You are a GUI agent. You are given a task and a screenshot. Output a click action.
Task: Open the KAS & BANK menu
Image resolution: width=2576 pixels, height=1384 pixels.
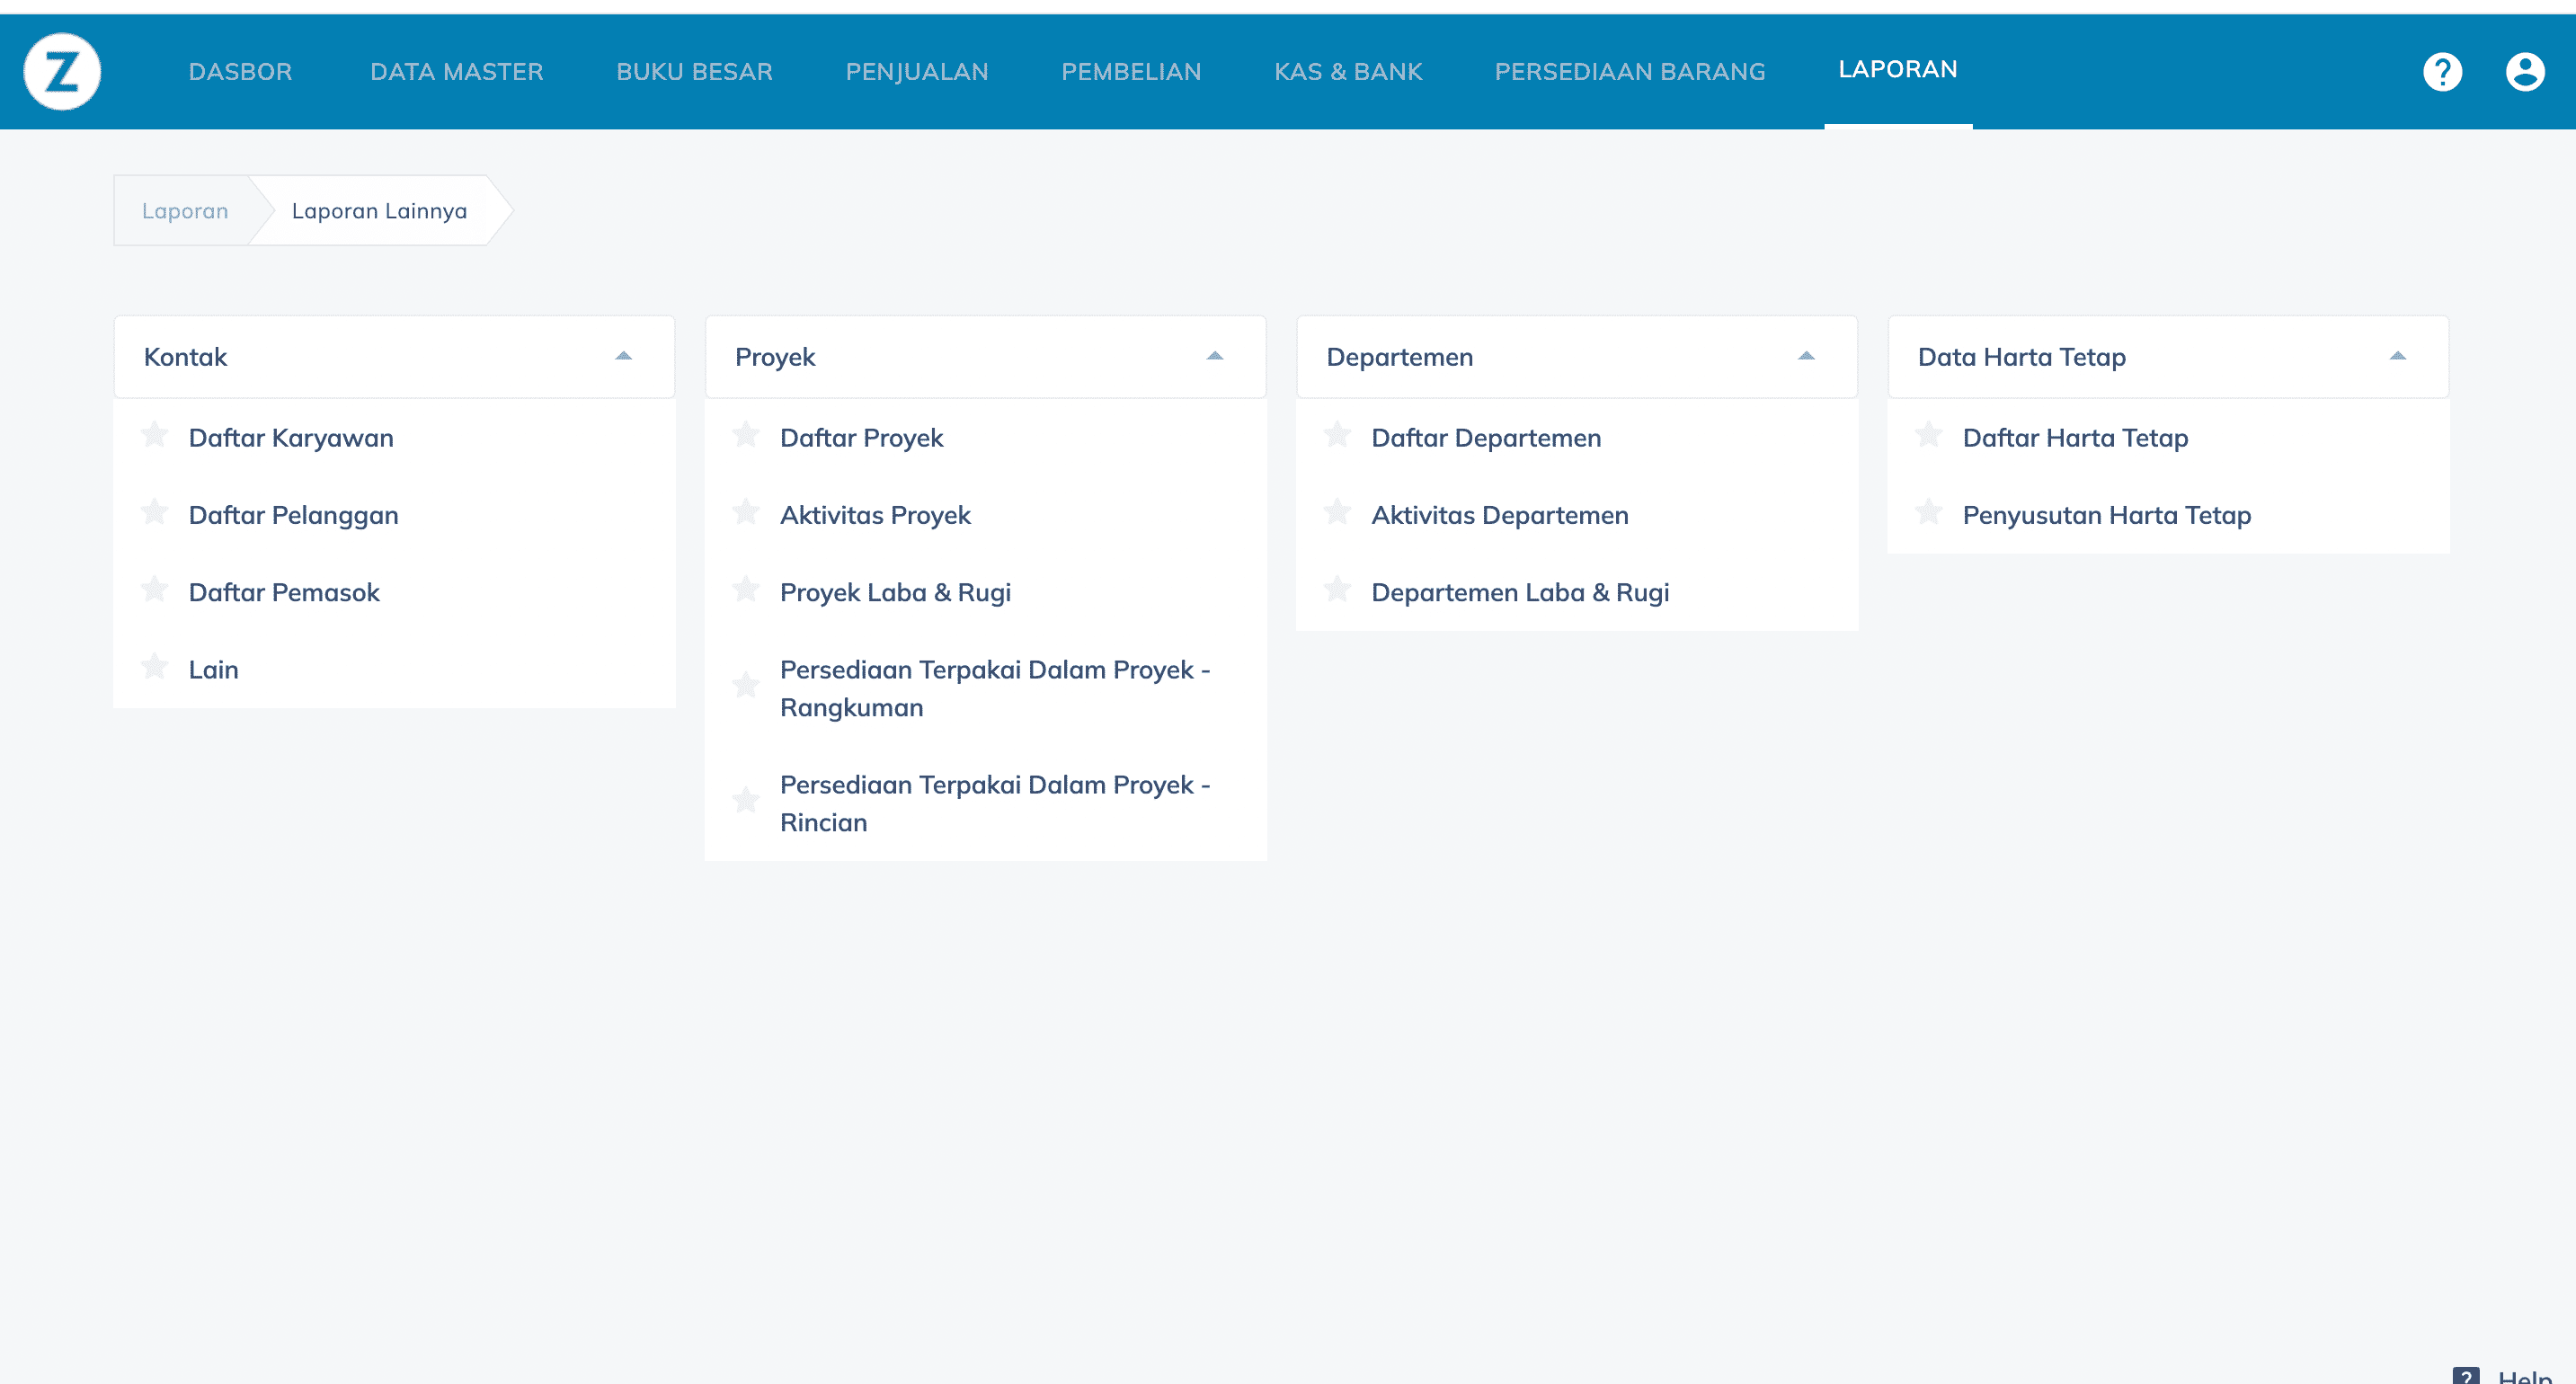pos(1348,72)
